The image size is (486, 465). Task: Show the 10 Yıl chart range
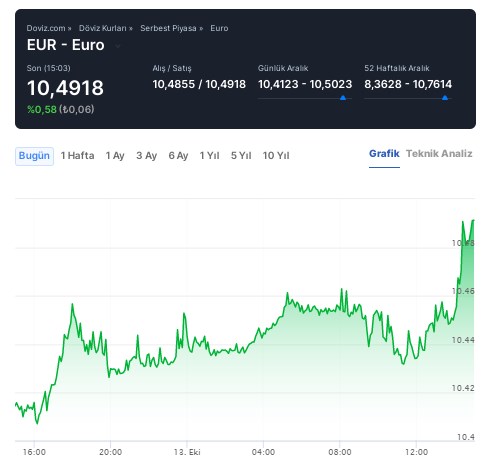pos(276,156)
